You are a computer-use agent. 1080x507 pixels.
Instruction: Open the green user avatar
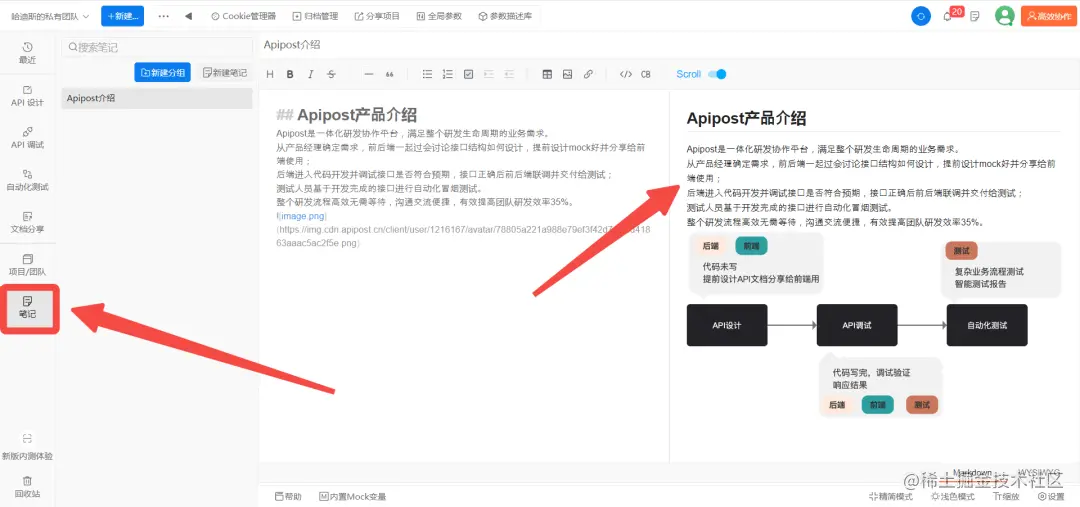[x=1004, y=16]
